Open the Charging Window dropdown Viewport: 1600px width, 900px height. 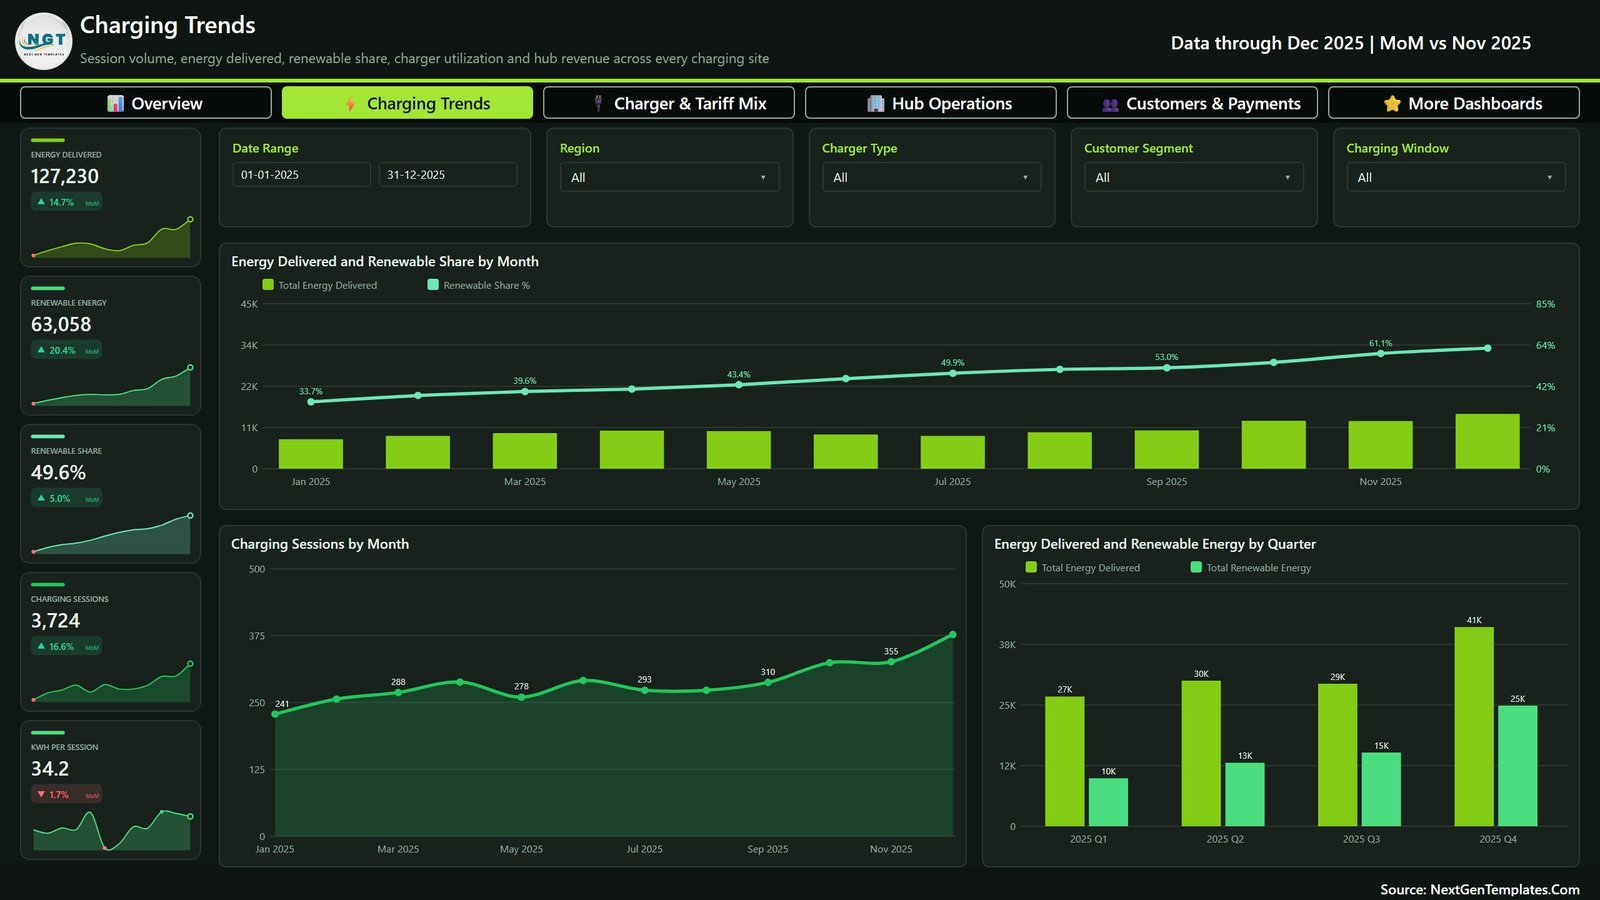tap(1455, 177)
